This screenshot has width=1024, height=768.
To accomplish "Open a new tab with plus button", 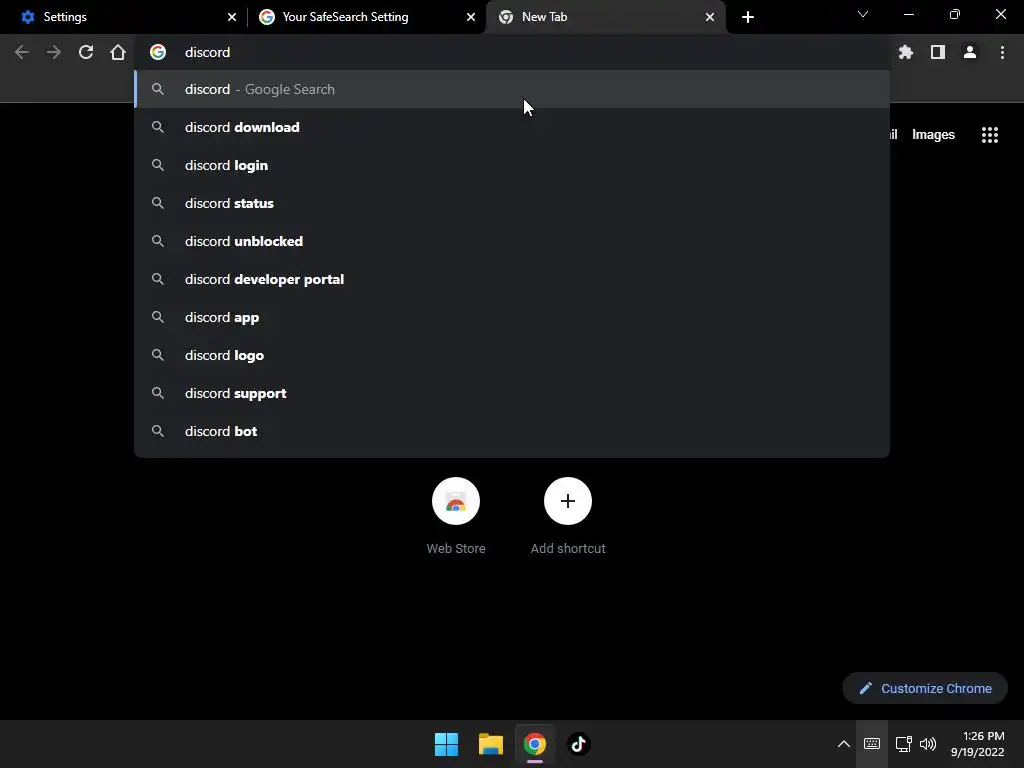I will pyautogui.click(x=748, y=17).
